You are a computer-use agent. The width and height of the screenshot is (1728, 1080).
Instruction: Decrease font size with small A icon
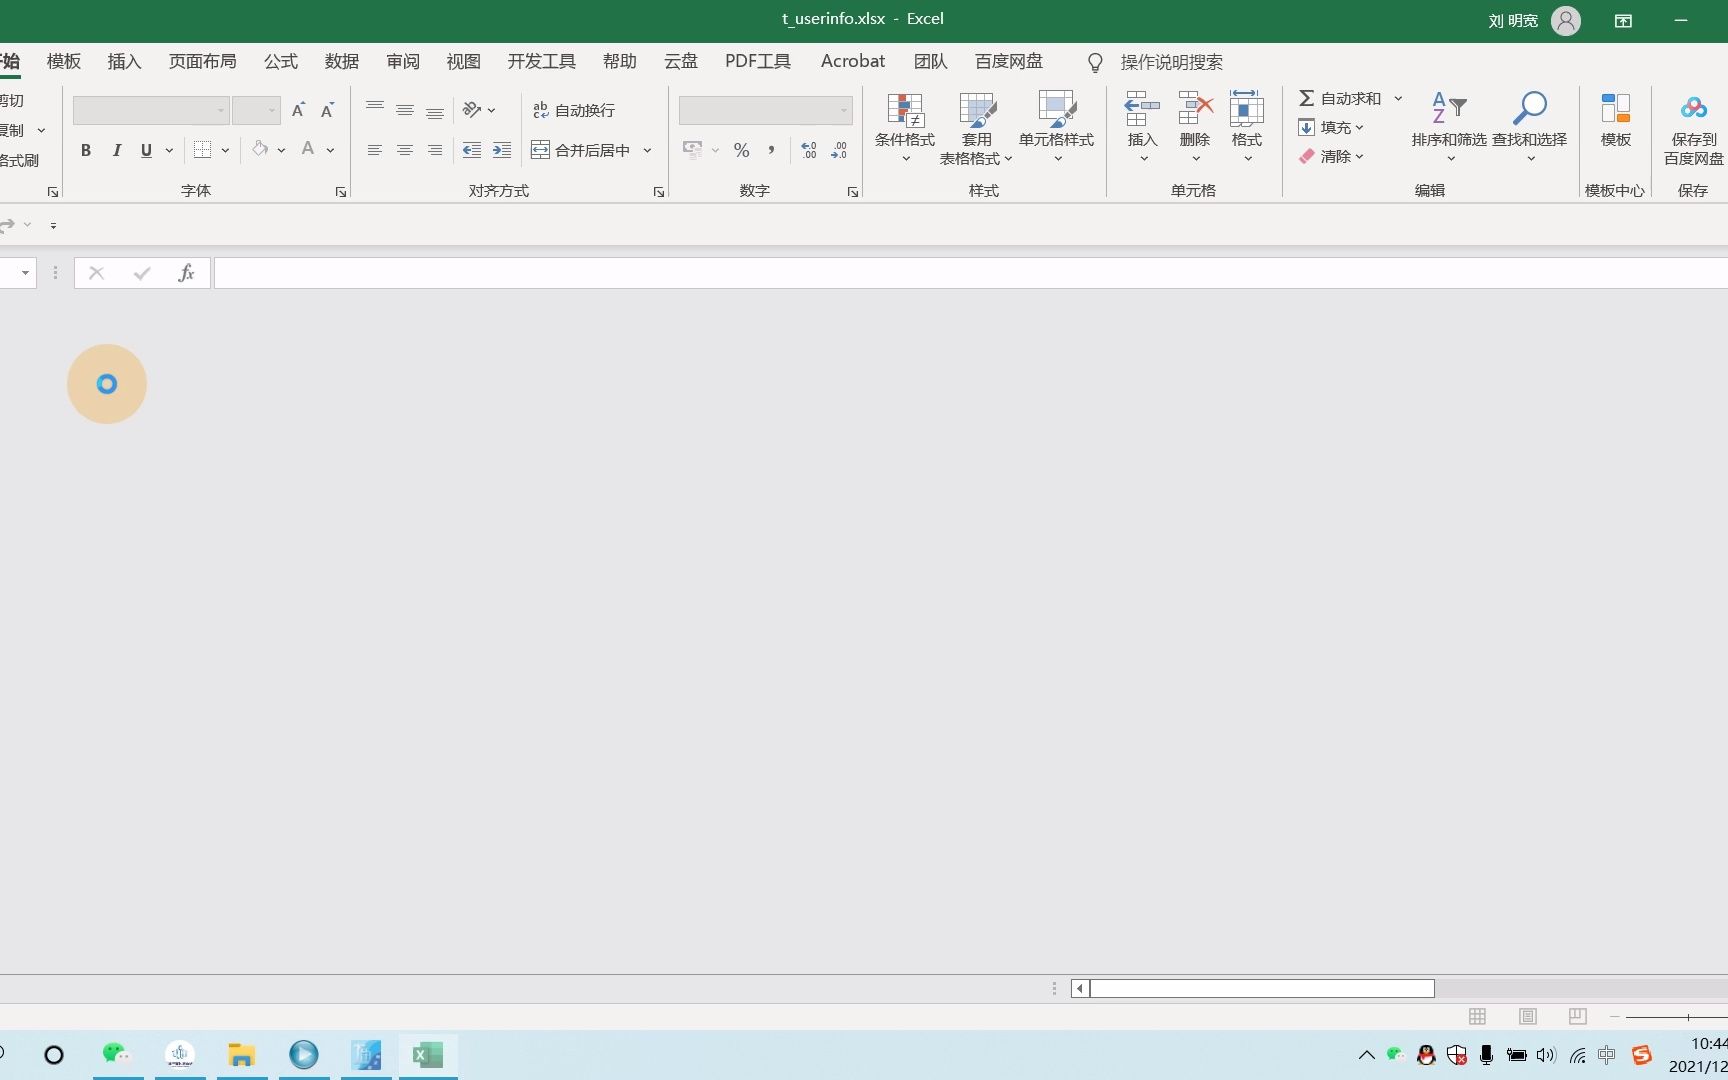[x=327, y=110]
